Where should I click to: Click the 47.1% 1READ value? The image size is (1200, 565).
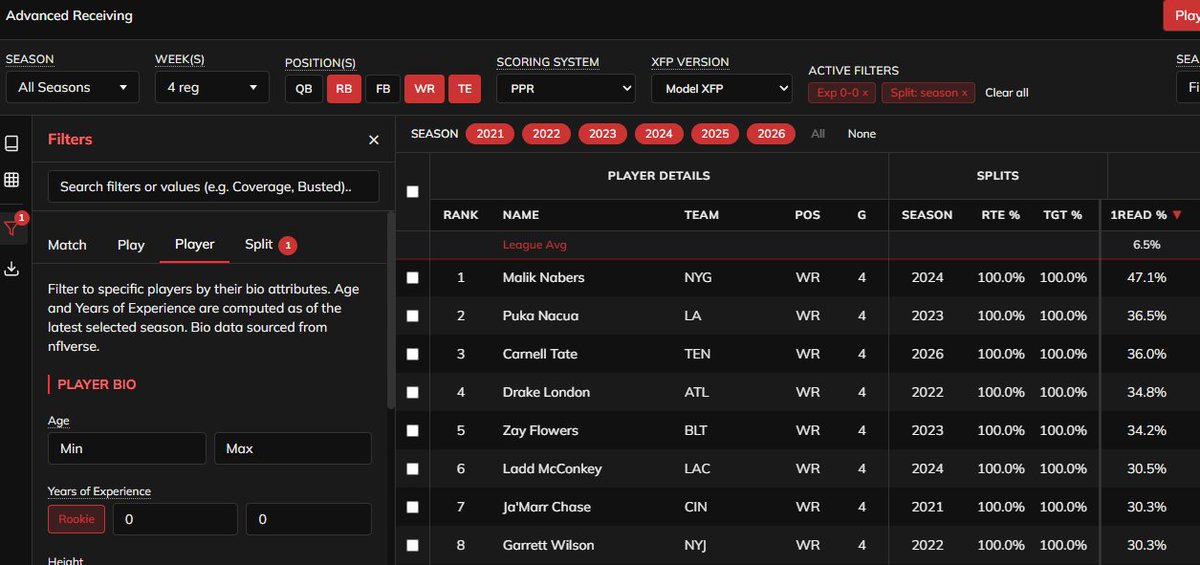(x=1148, y=277)
